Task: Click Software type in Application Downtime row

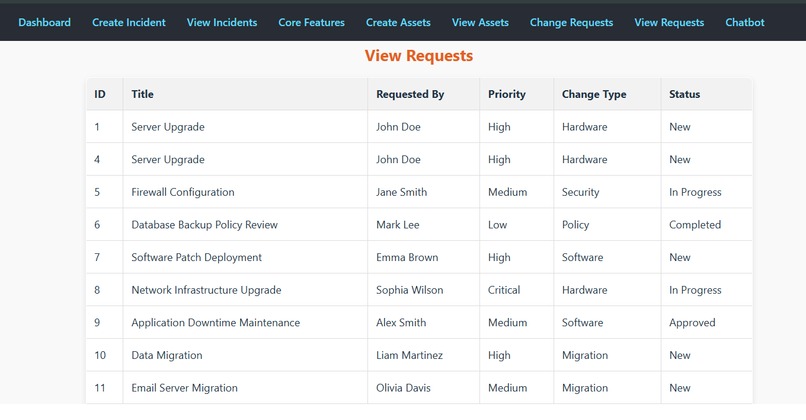Action: (x=582, y=323)
